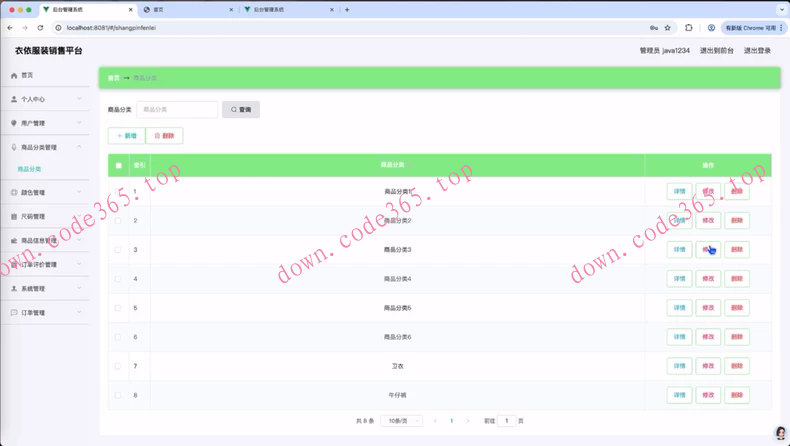Check the checkbox for row 卫衣
This screenshot has height=446, width=790.
118,366
